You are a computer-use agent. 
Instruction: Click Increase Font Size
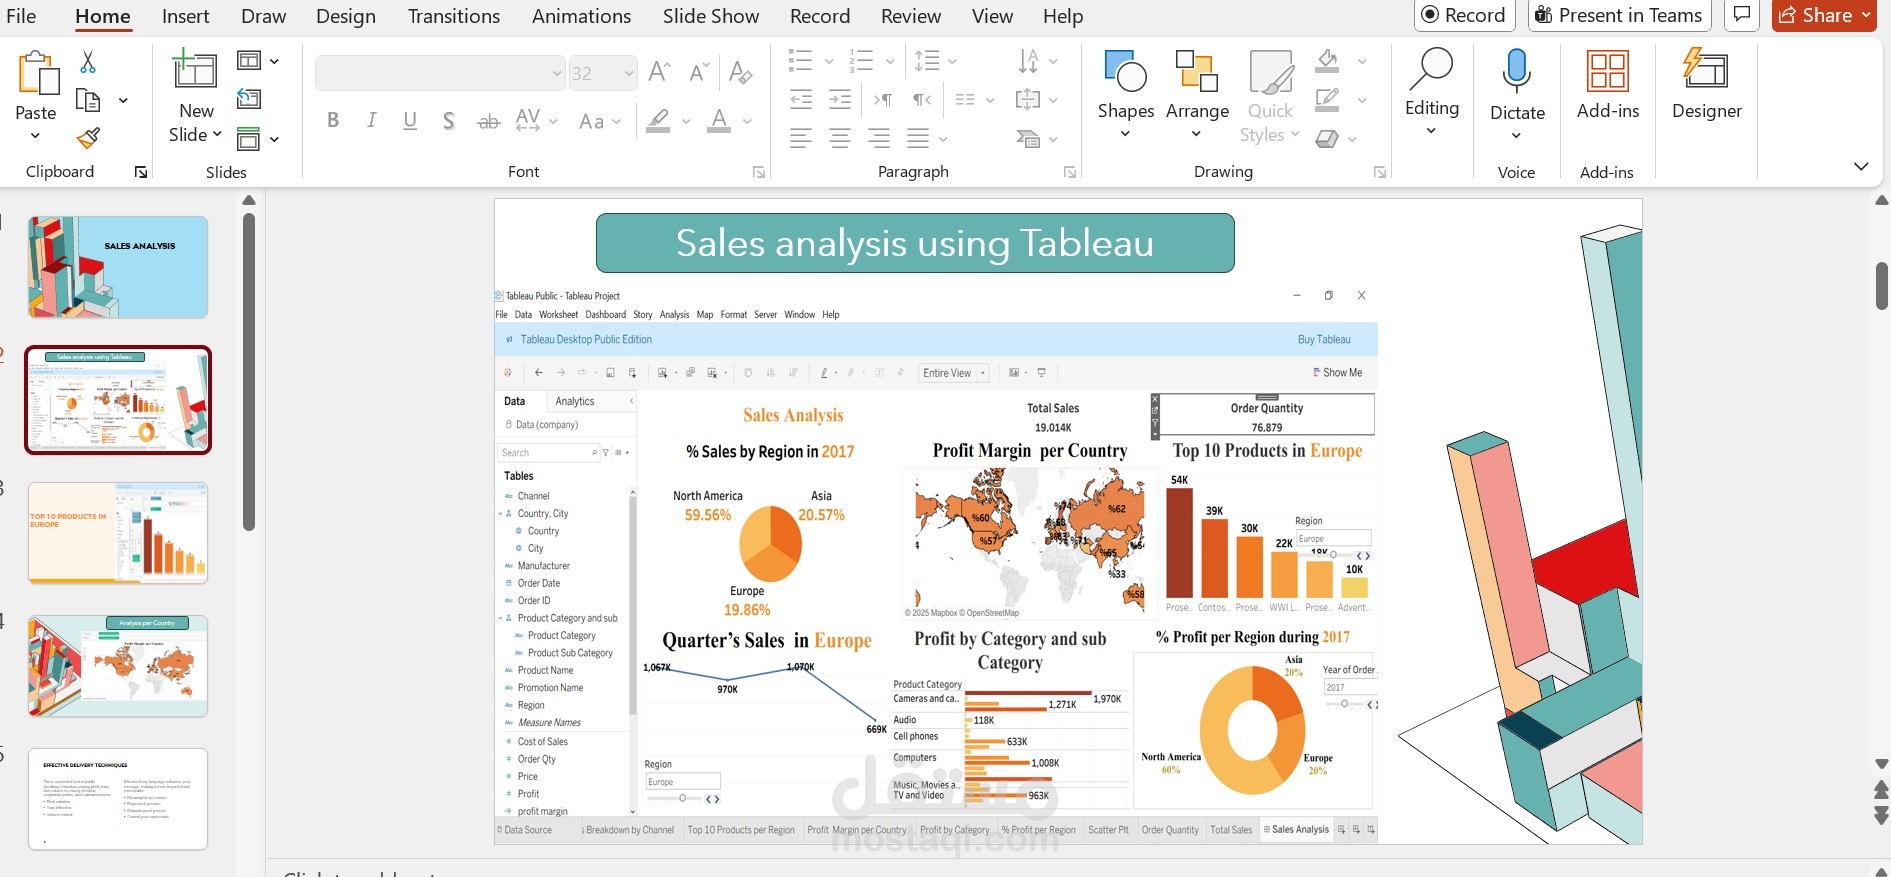[x=659, y=72]
